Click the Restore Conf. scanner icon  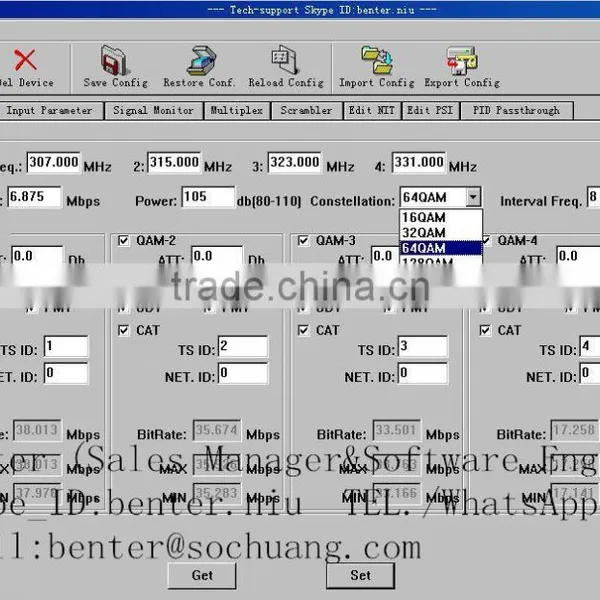click(201, 60)
